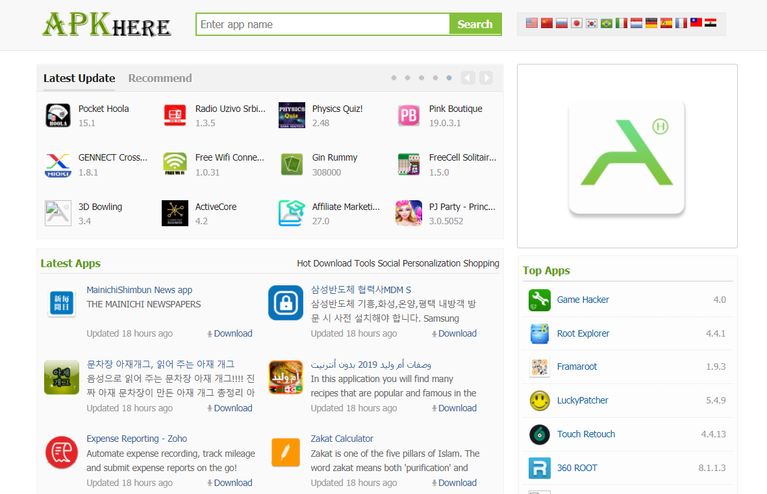Open Zakat Calculator title link
The width and height of the screenshot is (767, 494).
point(342,438)
